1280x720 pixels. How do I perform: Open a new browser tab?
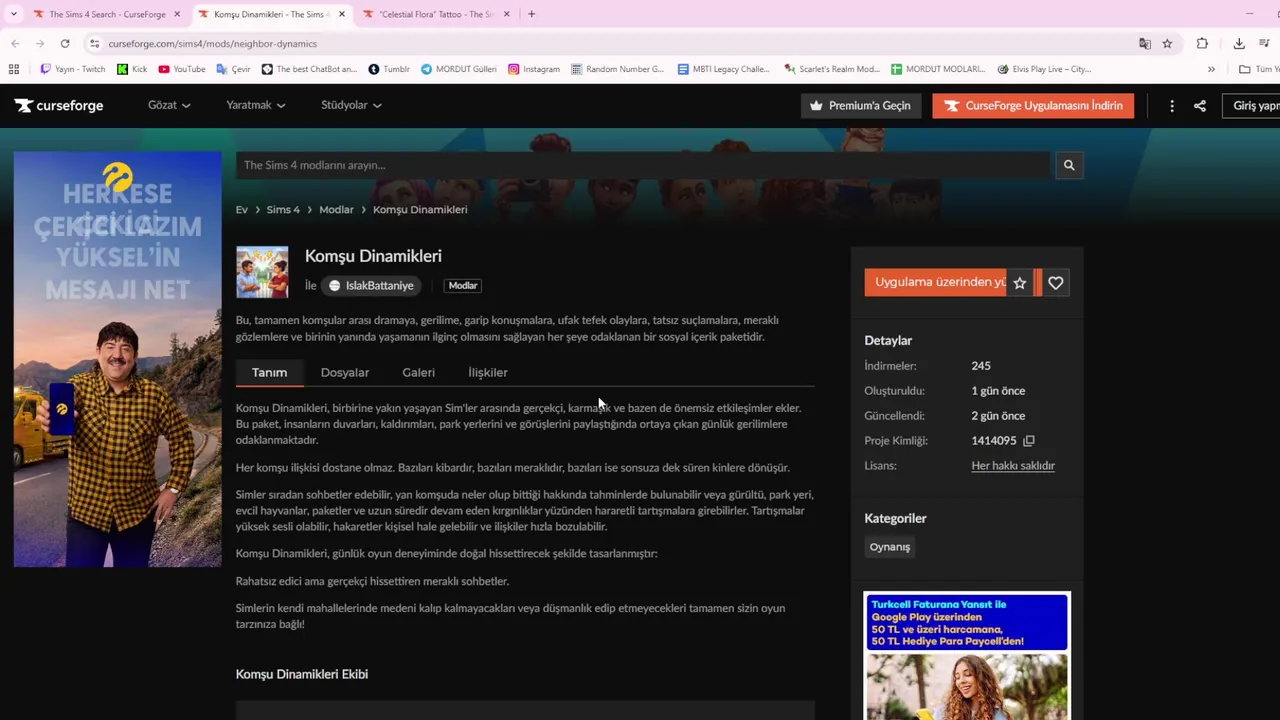click(x=531, y=14)
